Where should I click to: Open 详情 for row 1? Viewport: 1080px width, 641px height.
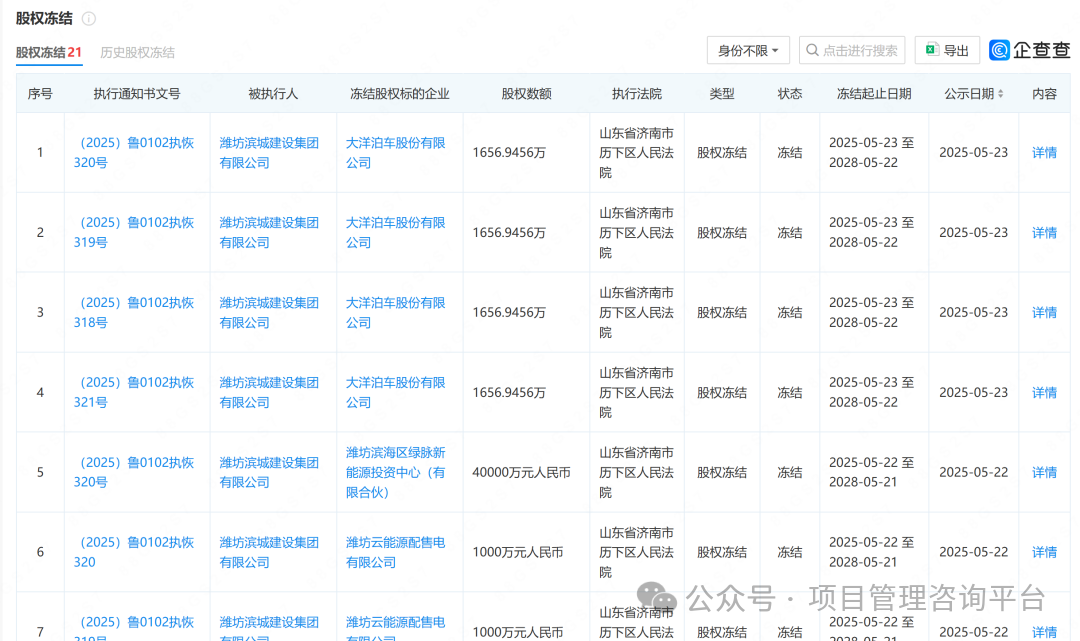point(1044,153)
